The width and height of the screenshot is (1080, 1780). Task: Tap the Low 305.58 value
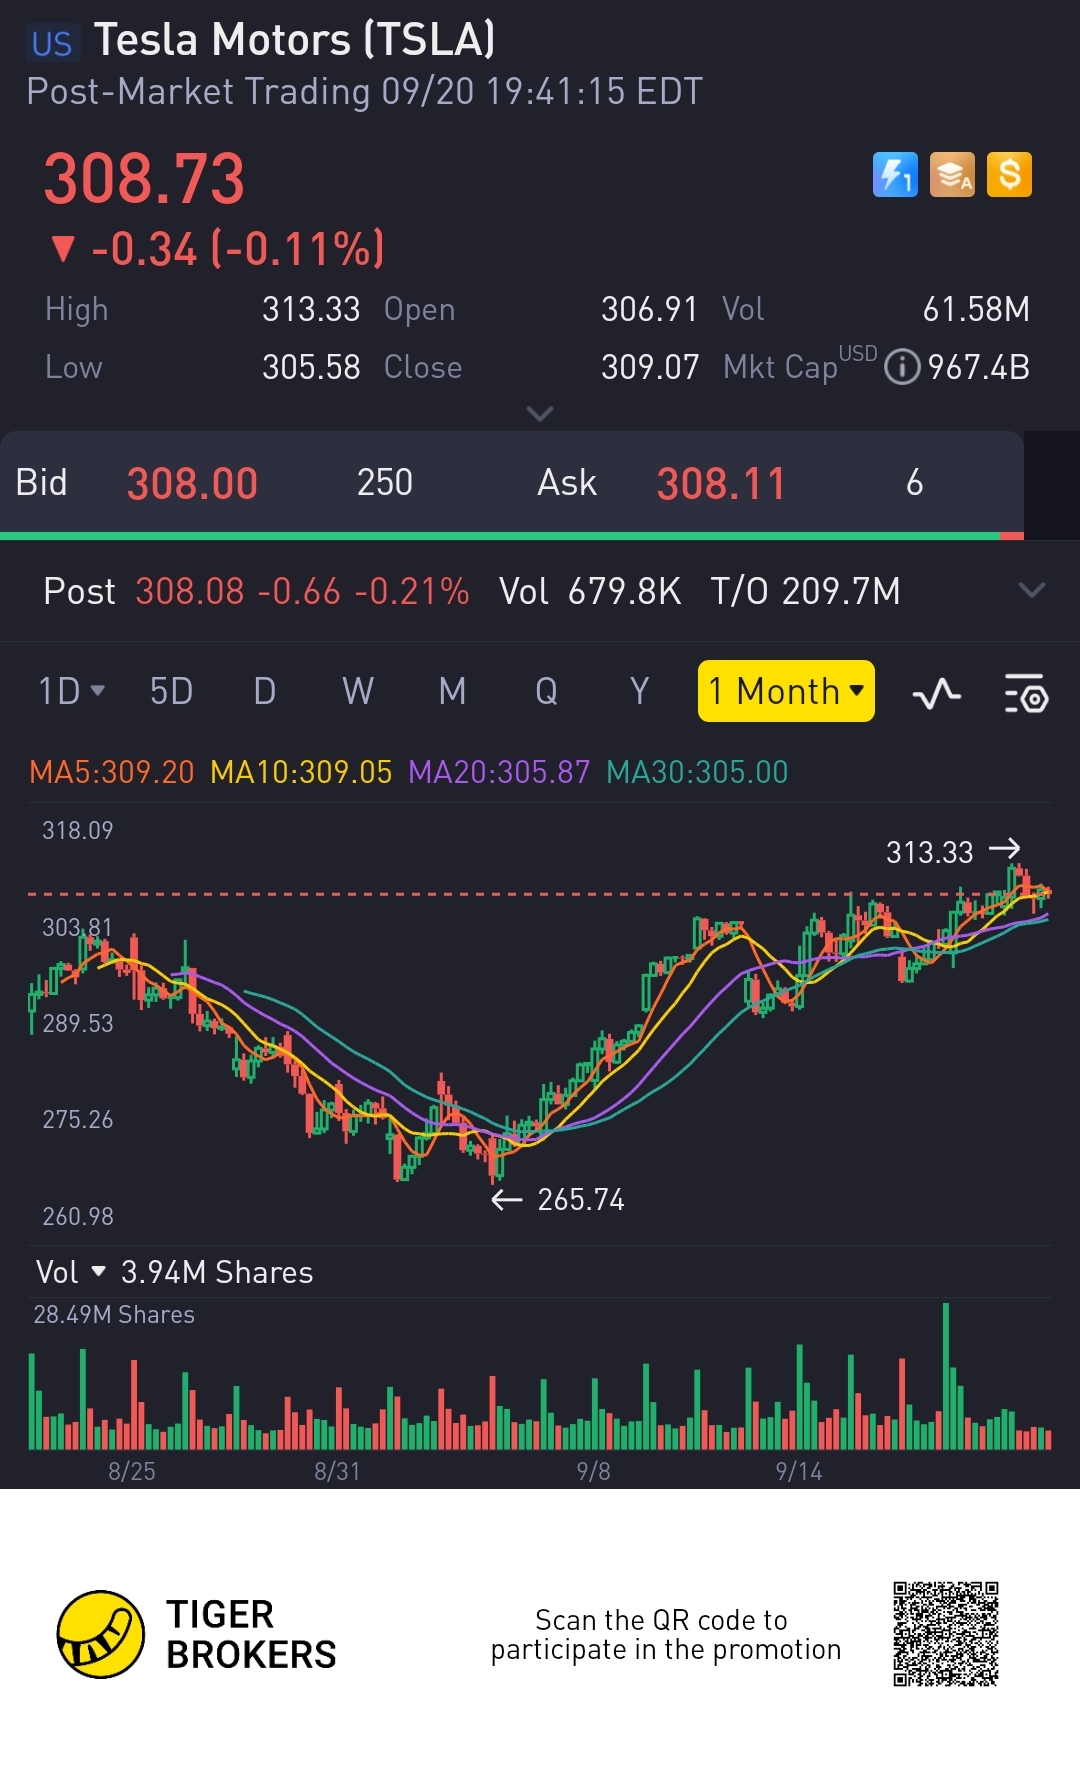tap(311, 367)
